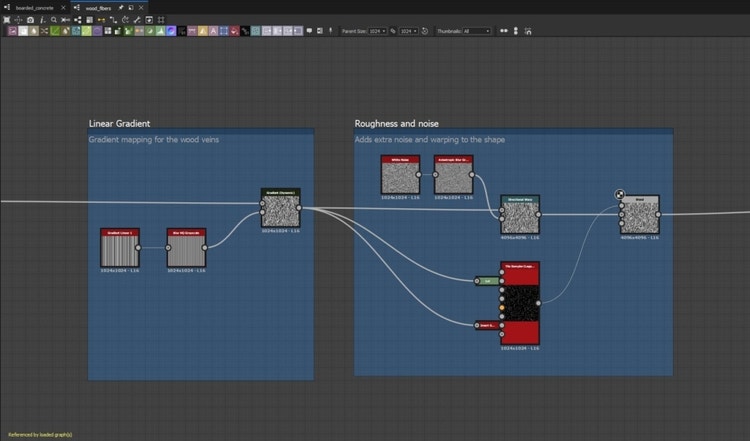Switch to the boarded_concrete tab
This screenshot has width=750, height=441.
(35, 7)
